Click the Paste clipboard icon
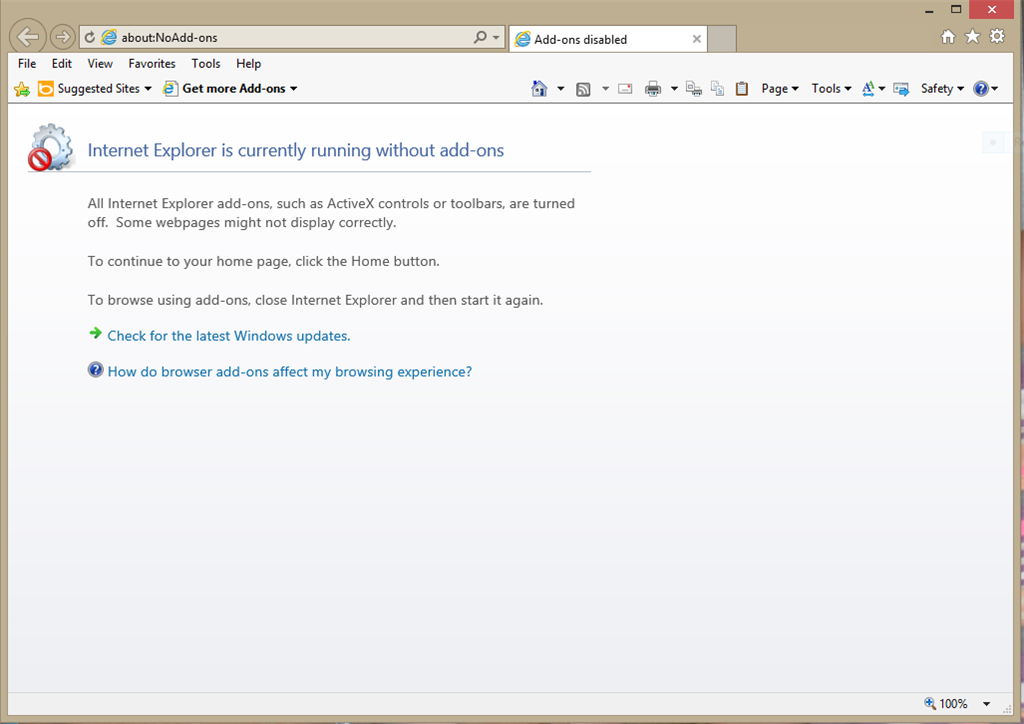This screenshot has width=1024, height=724. [x=742, y=89]
